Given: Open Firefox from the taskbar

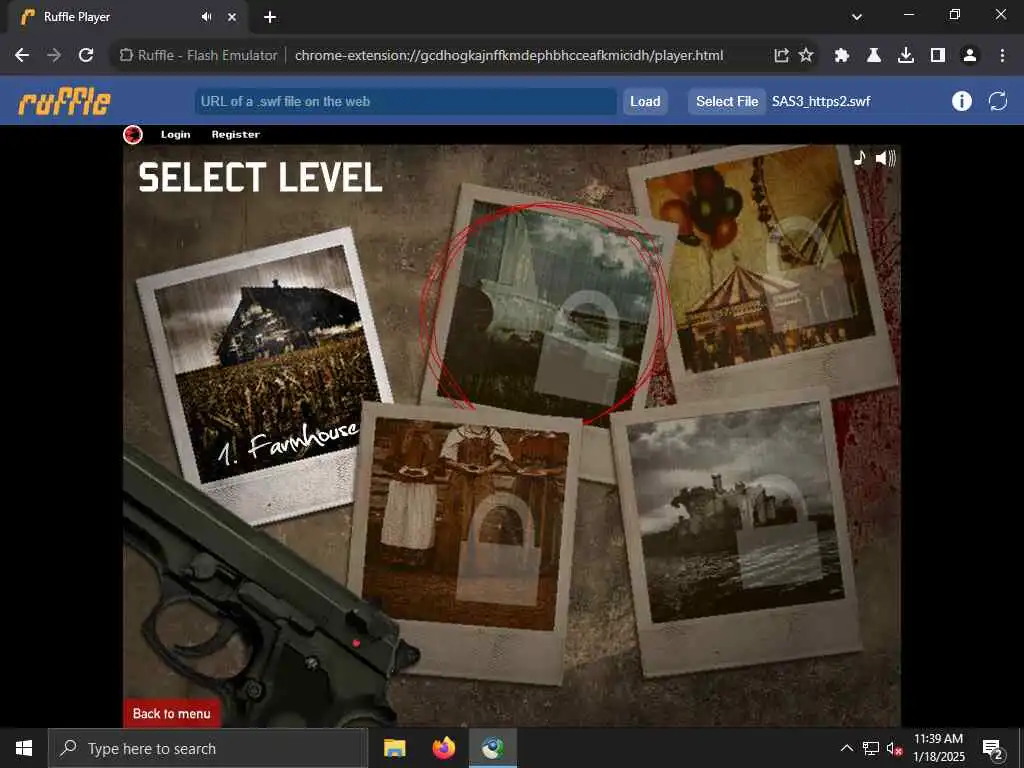Looking at the screenshot, I should click(444, 748).
